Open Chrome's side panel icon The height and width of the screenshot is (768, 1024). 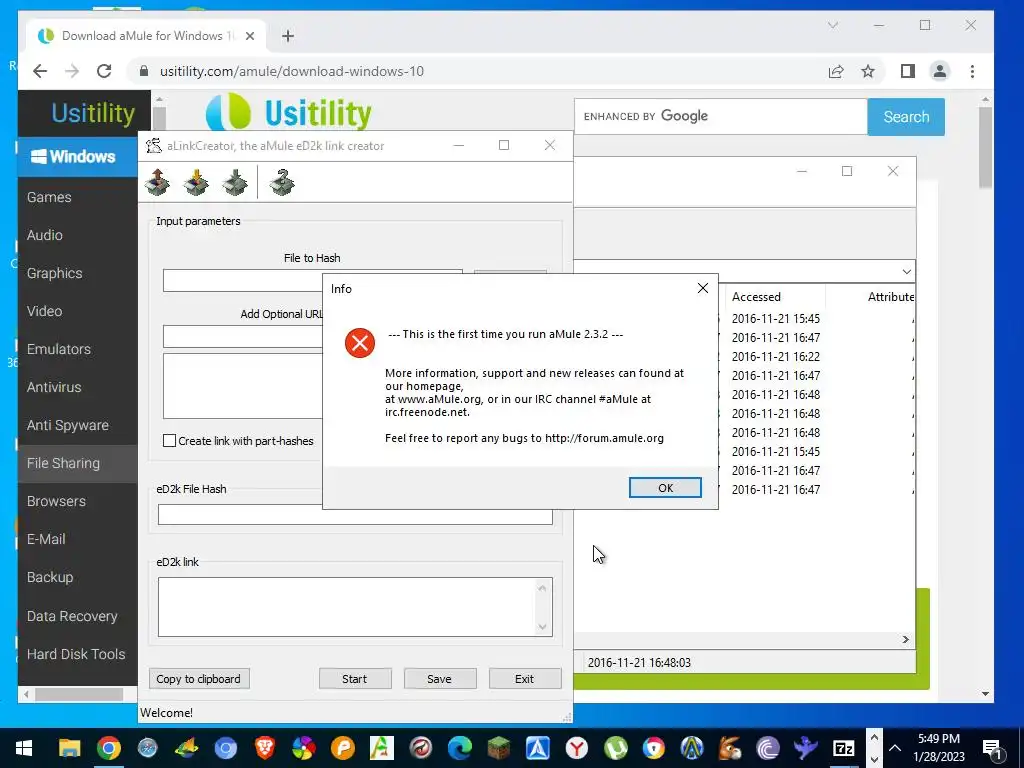(x=908, y=71)
